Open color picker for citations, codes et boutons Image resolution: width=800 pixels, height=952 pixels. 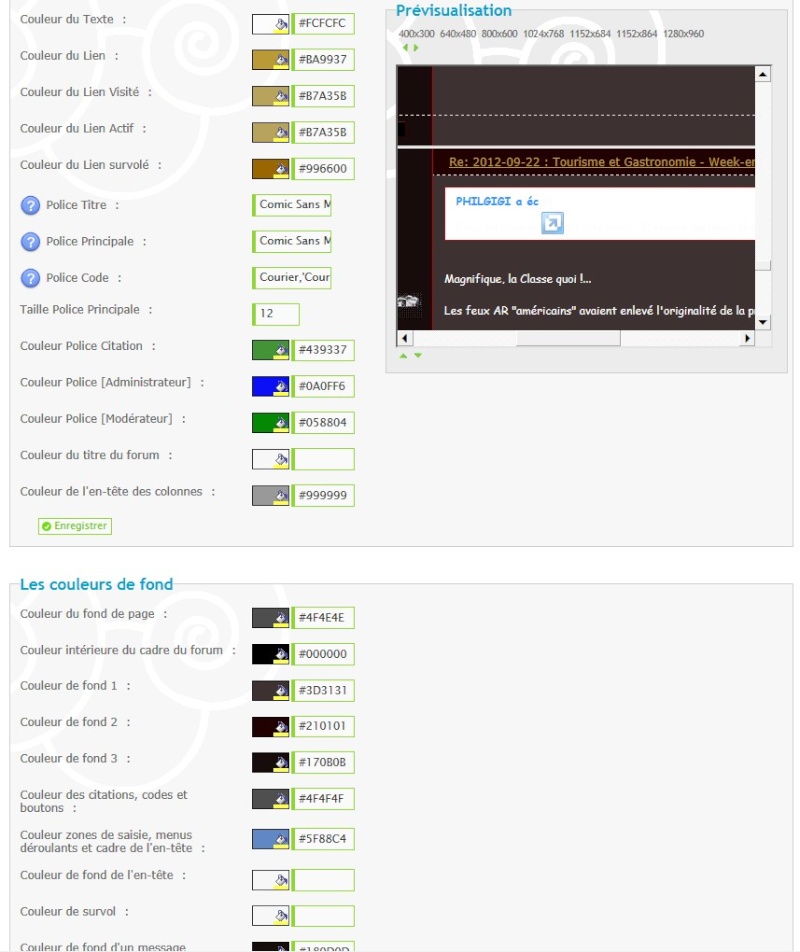point(271,799)
